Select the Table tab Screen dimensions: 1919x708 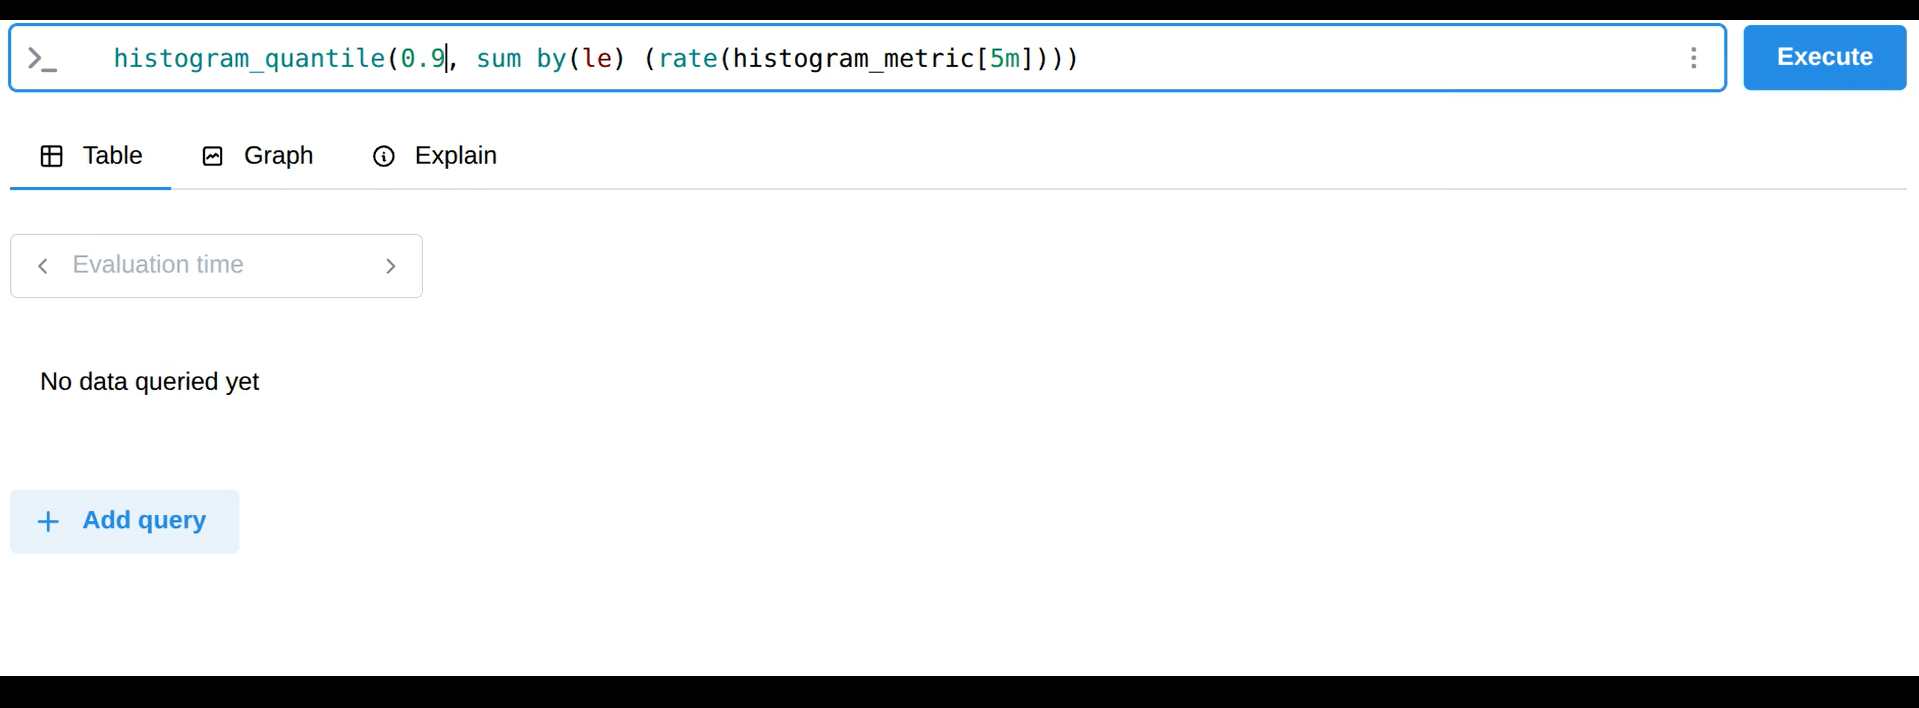coord(112,156)
